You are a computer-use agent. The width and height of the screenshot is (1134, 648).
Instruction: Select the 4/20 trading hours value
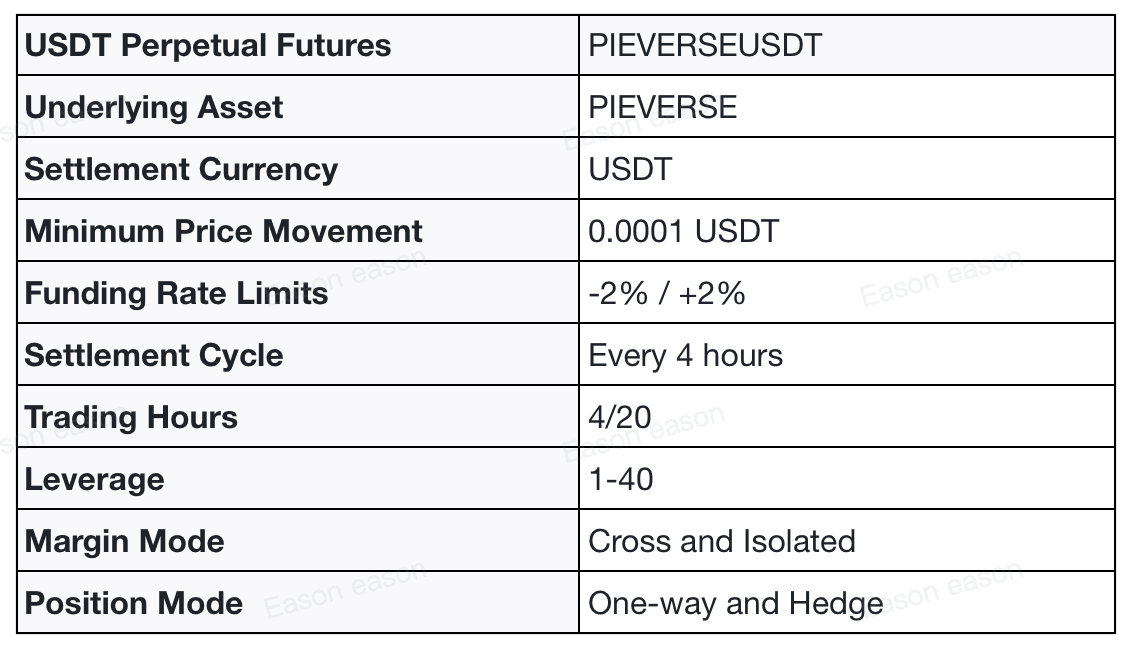(x=620, y=418)
